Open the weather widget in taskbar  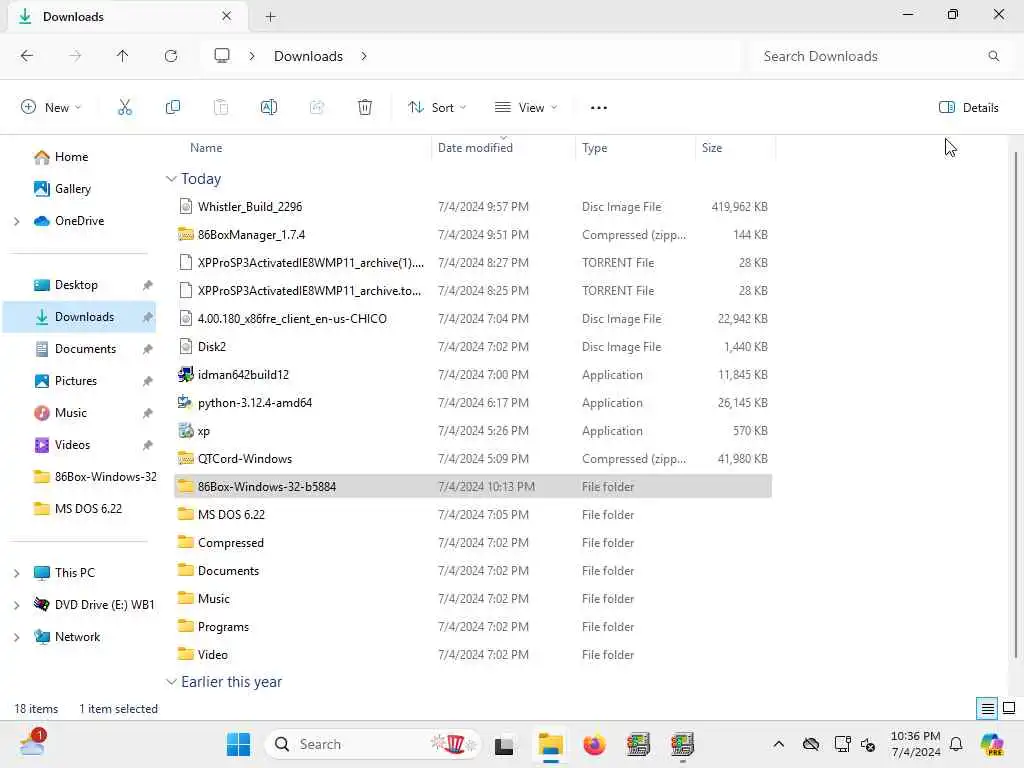31,744
